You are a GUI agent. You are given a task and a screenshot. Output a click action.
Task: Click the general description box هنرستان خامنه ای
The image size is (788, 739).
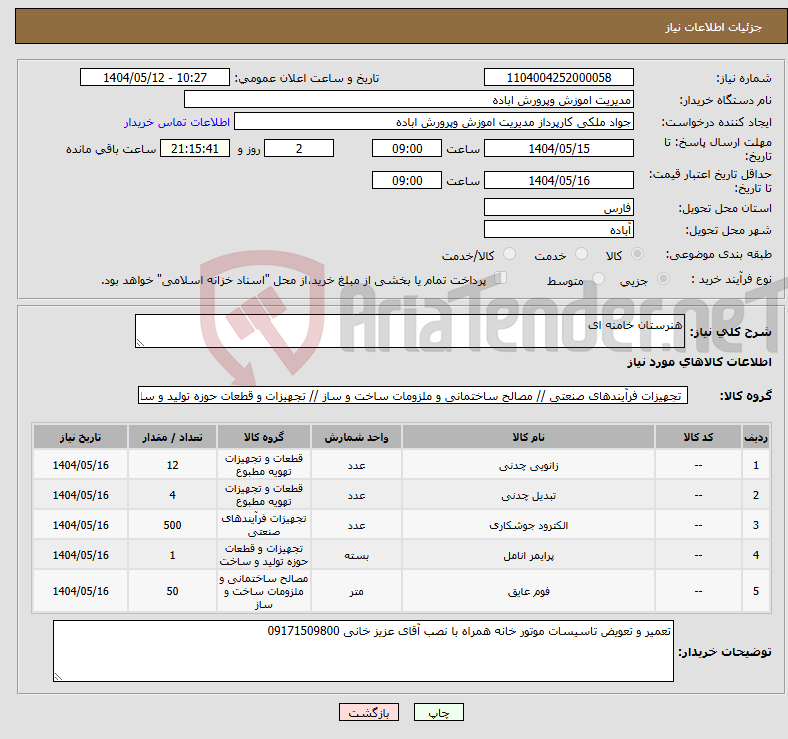point(410,331)
